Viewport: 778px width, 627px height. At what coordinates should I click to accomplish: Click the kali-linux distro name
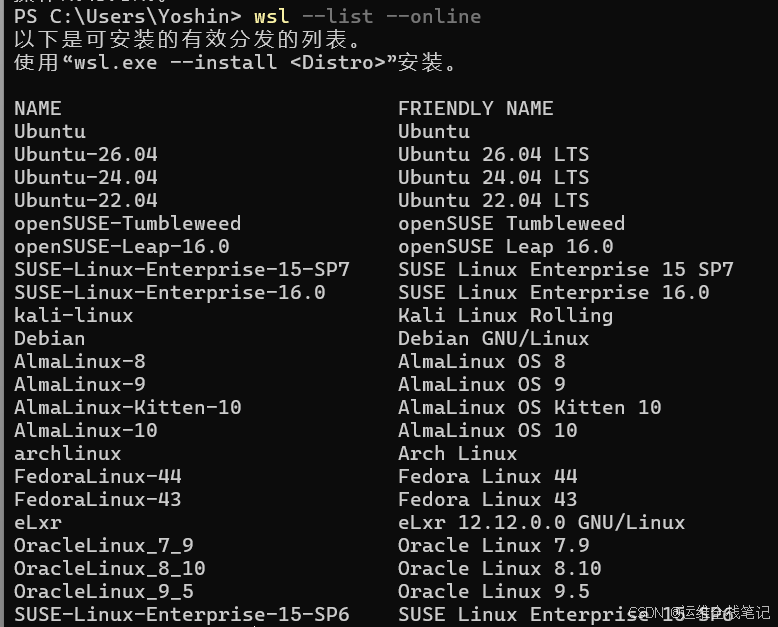pyautogui.click(x=74, y=315)
